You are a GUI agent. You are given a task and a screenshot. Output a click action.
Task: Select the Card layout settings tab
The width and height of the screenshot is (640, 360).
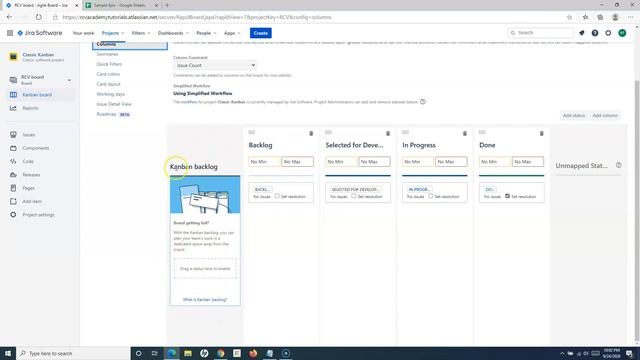click(x=109, y=84)
